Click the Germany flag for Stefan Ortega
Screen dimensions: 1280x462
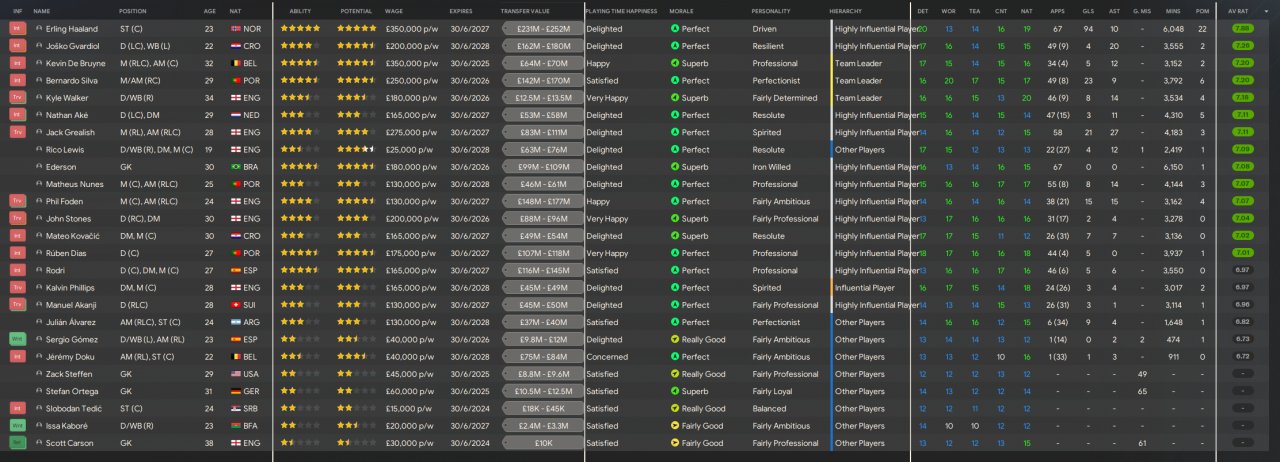(235, 391)
